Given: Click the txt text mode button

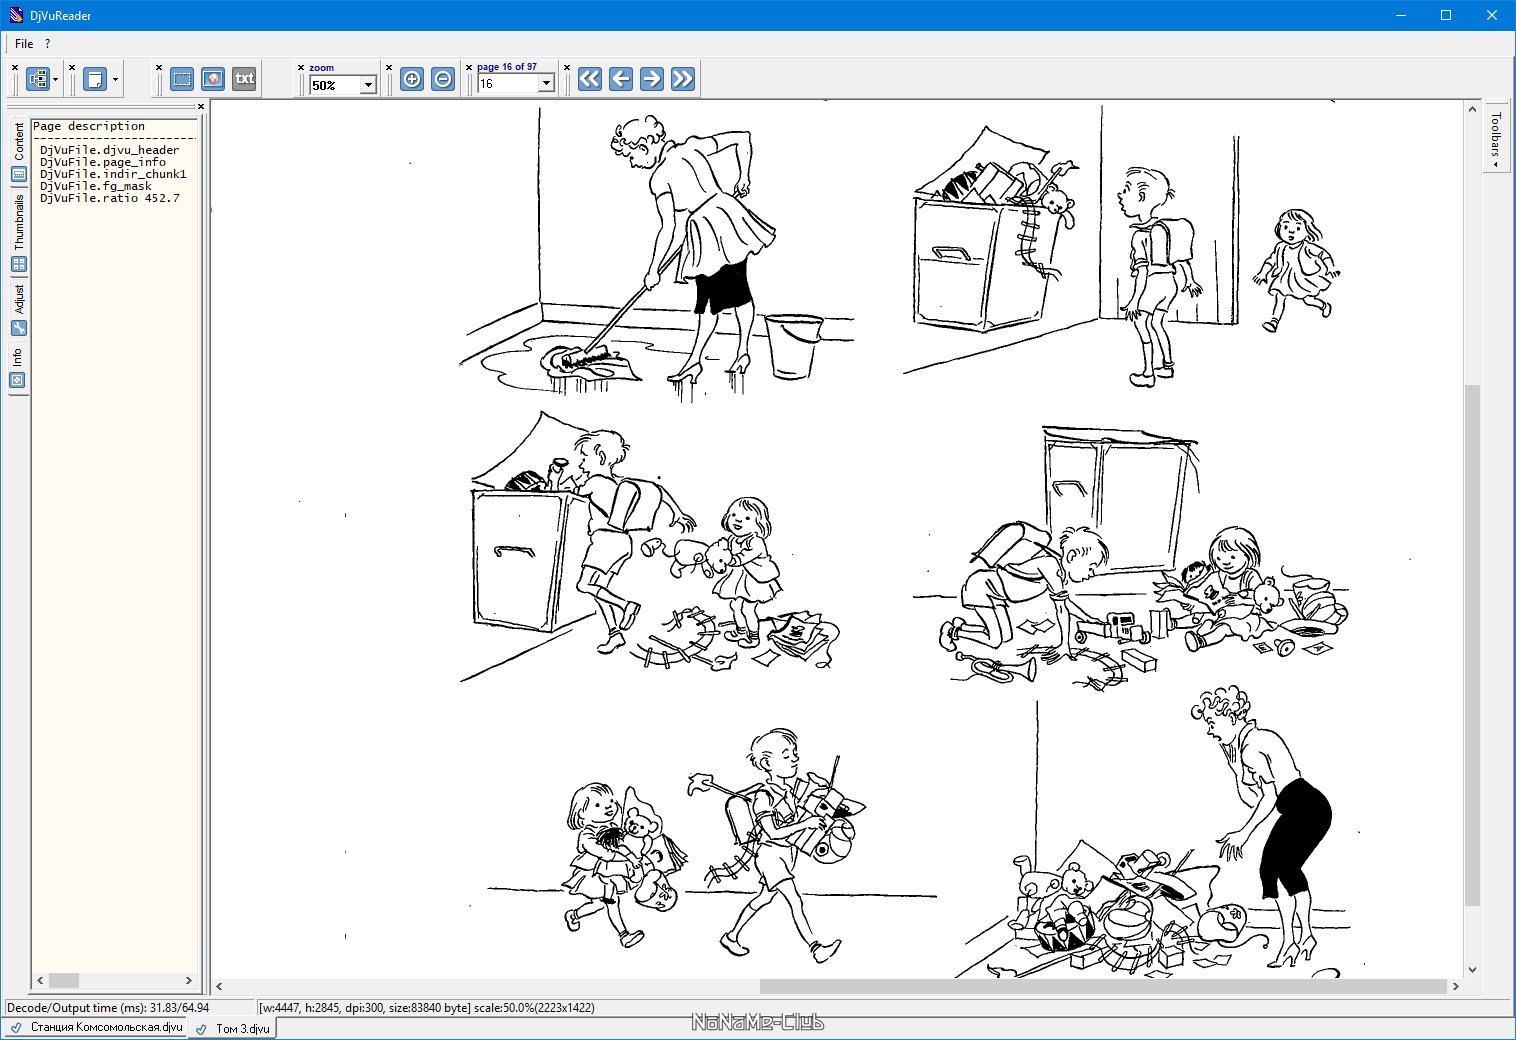Looking at the screenshot, I should (244, 79).
